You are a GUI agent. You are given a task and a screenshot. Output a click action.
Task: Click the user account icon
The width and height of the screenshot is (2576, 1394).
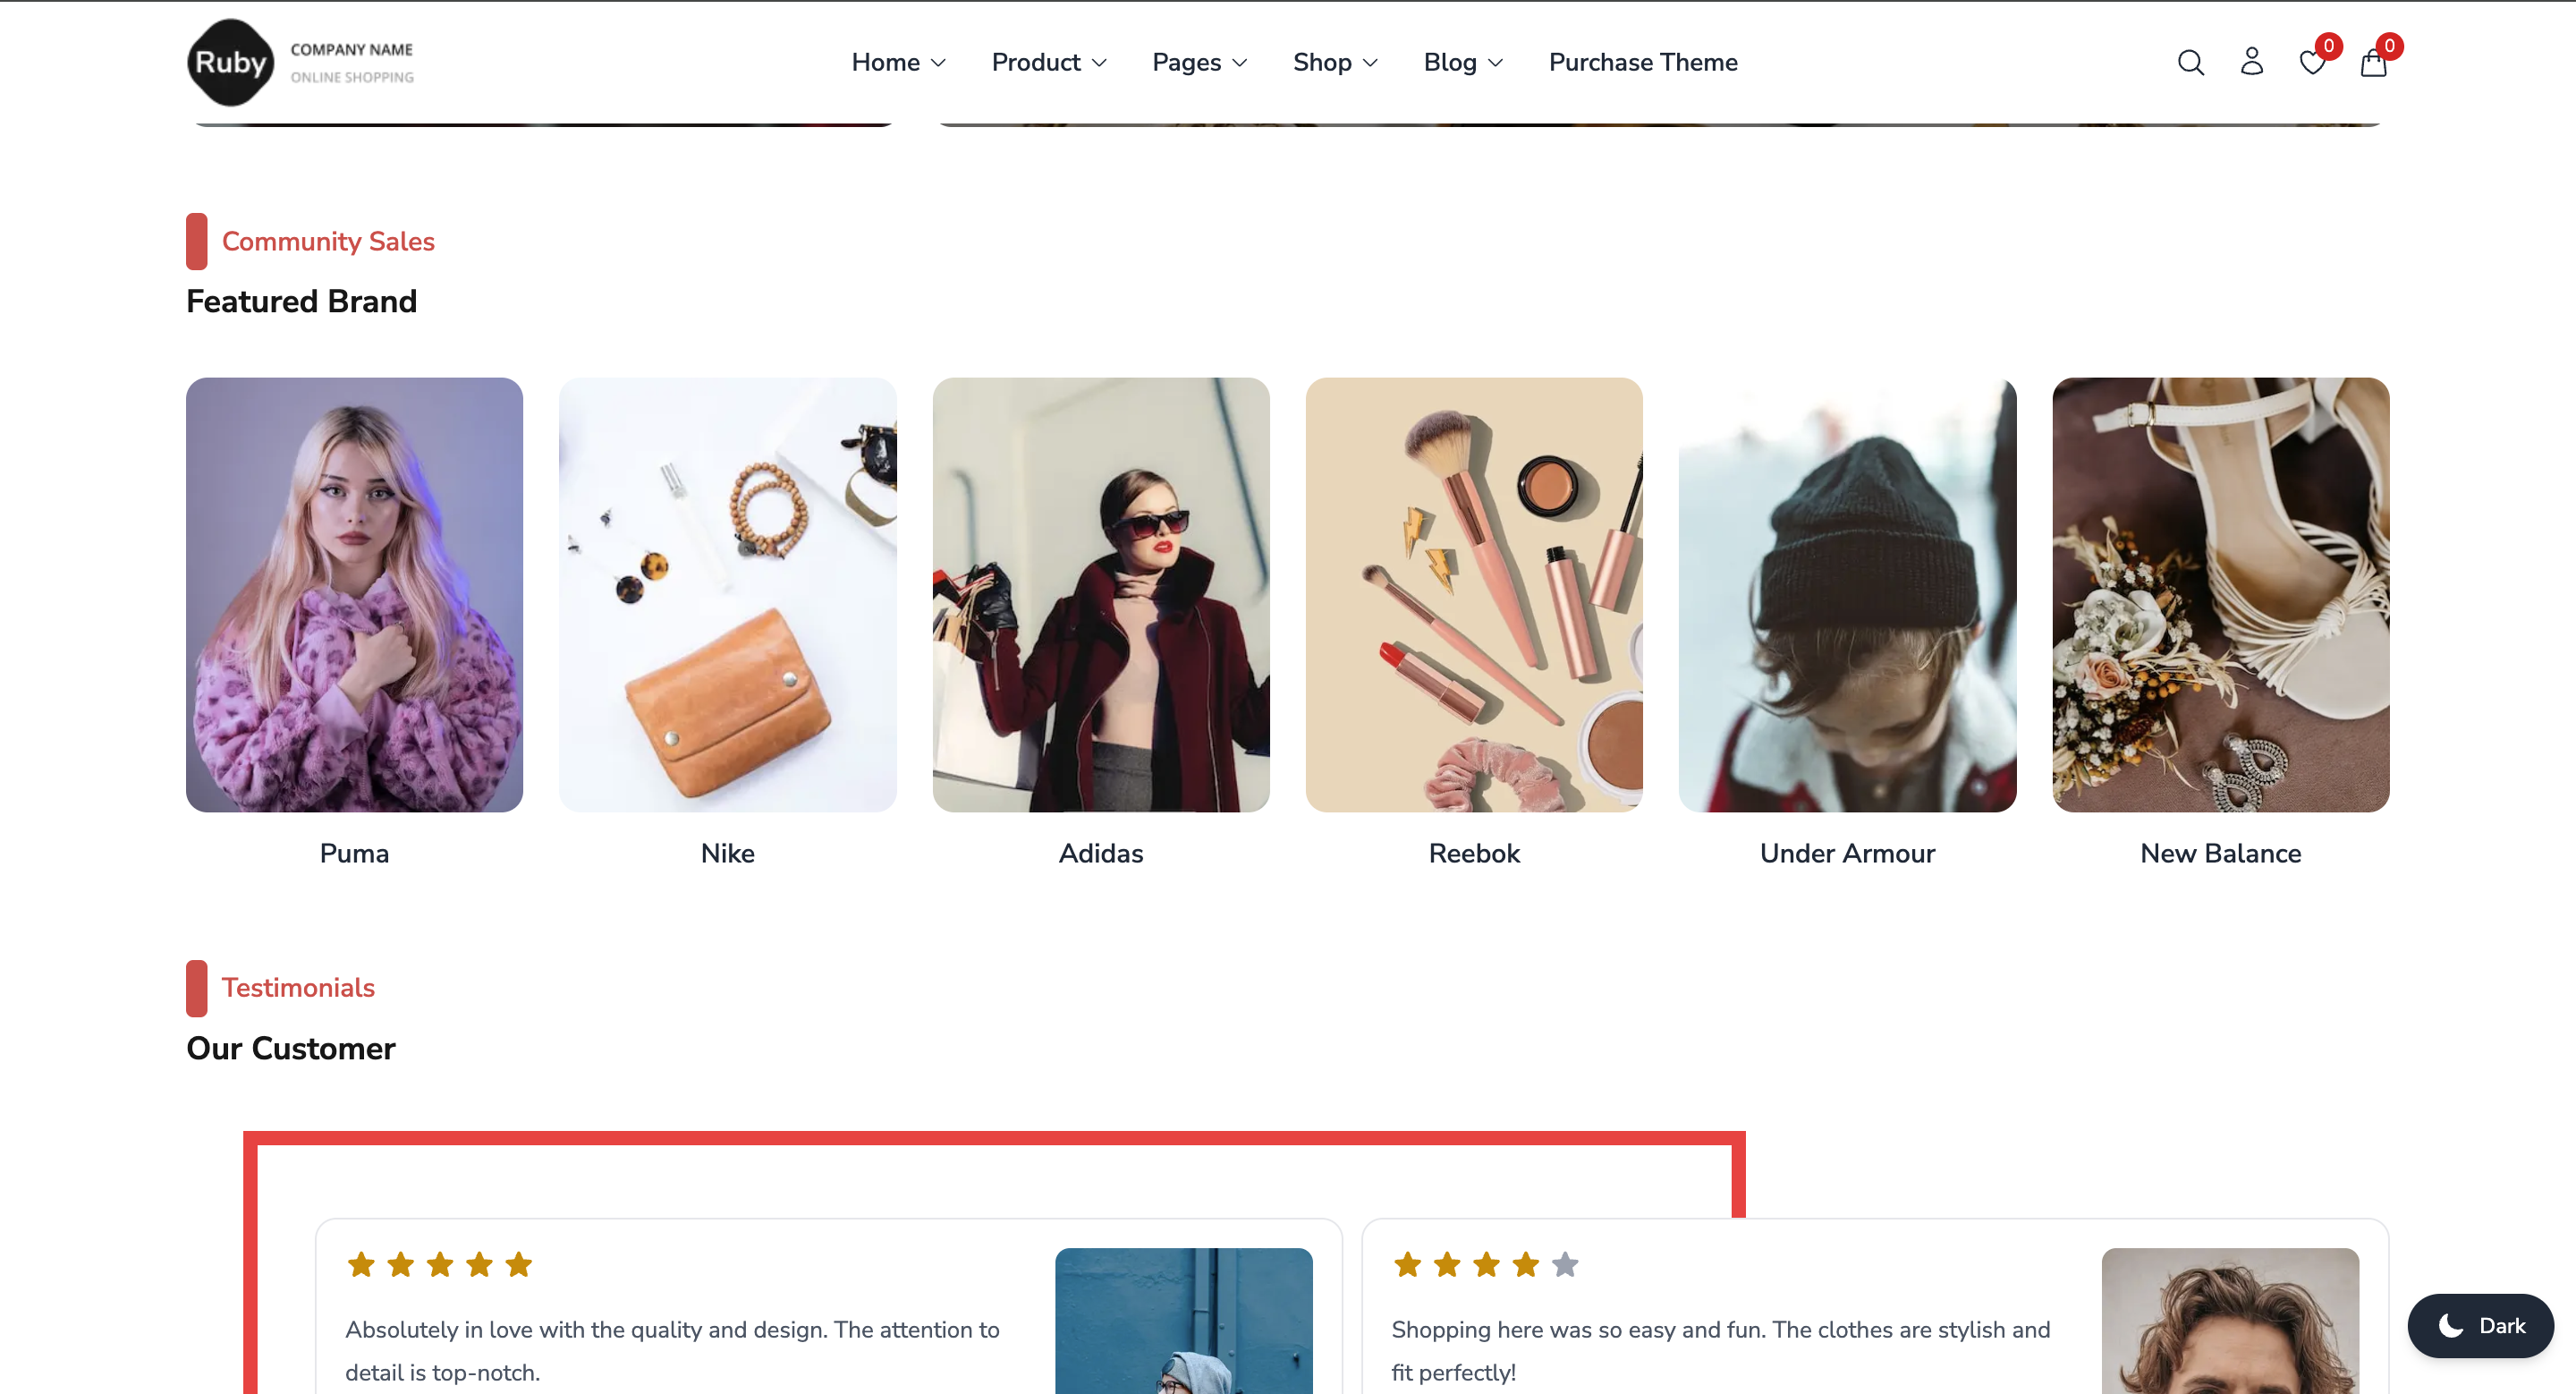click(2251, 62)
